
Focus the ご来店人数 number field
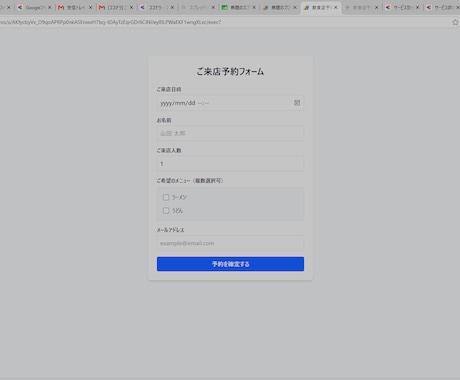click(x=230, y=164)
